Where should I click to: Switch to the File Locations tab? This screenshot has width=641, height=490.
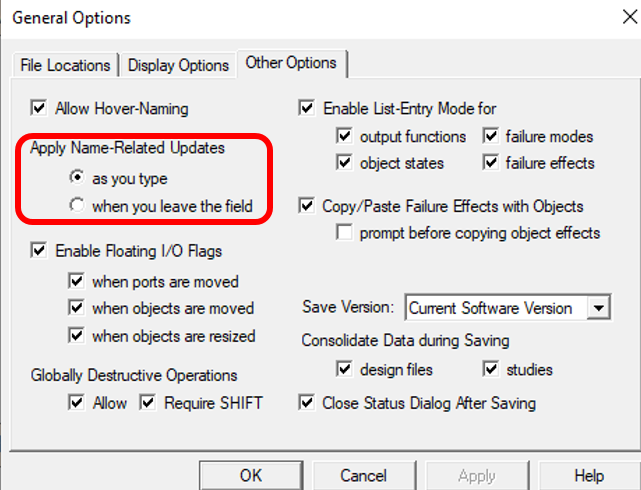[65, 65]
